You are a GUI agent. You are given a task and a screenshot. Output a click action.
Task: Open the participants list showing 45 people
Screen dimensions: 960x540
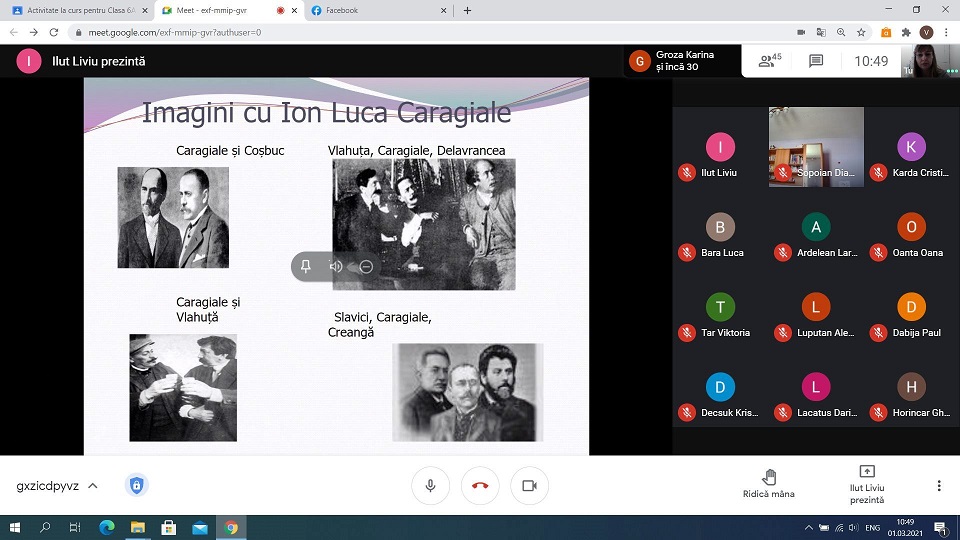click(x=770, y=61)
